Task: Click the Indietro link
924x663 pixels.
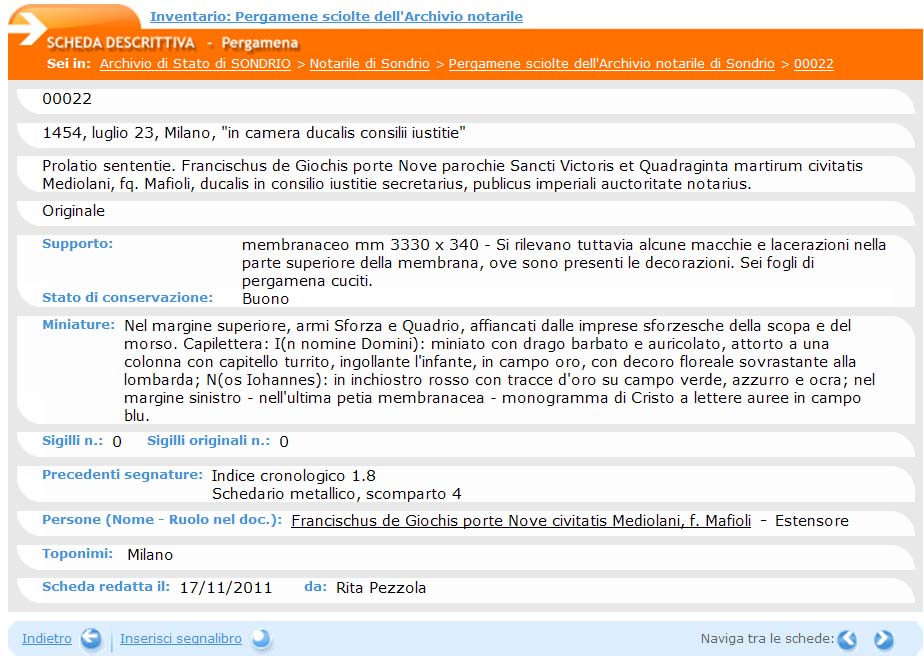Action: (x=47, y=639)
